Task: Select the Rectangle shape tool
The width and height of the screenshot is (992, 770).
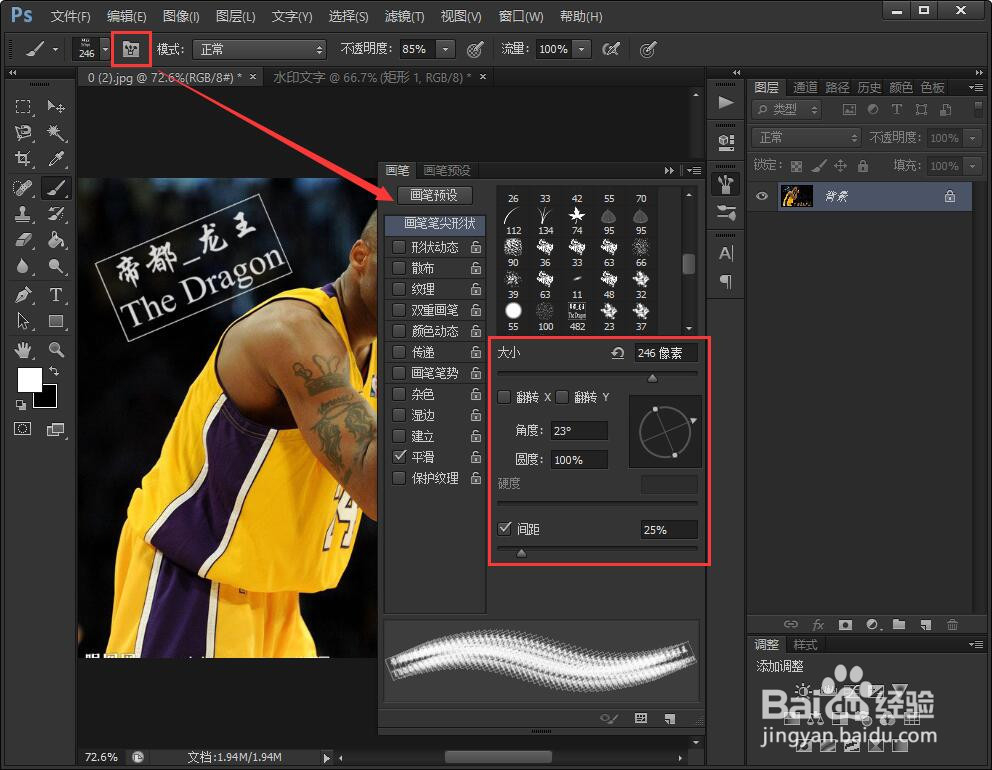Action: pos(56,321)
